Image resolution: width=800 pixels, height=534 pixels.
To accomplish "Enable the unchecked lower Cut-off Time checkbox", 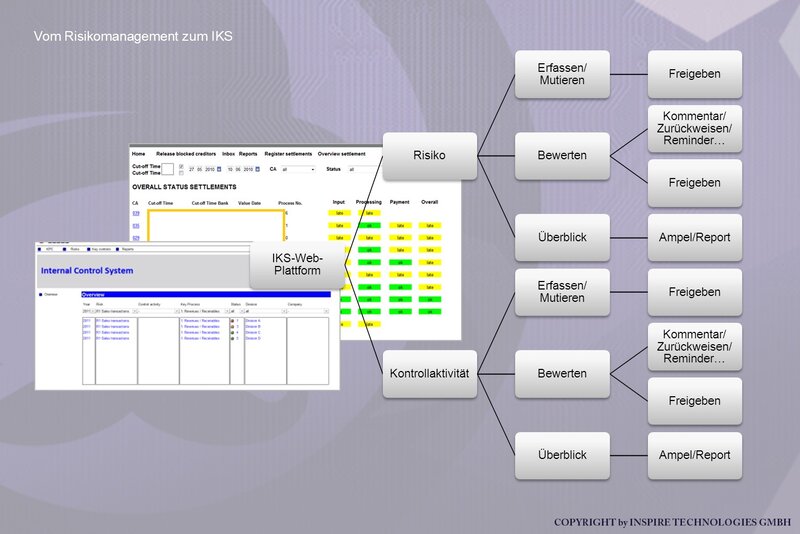I will tap(181, 173).
